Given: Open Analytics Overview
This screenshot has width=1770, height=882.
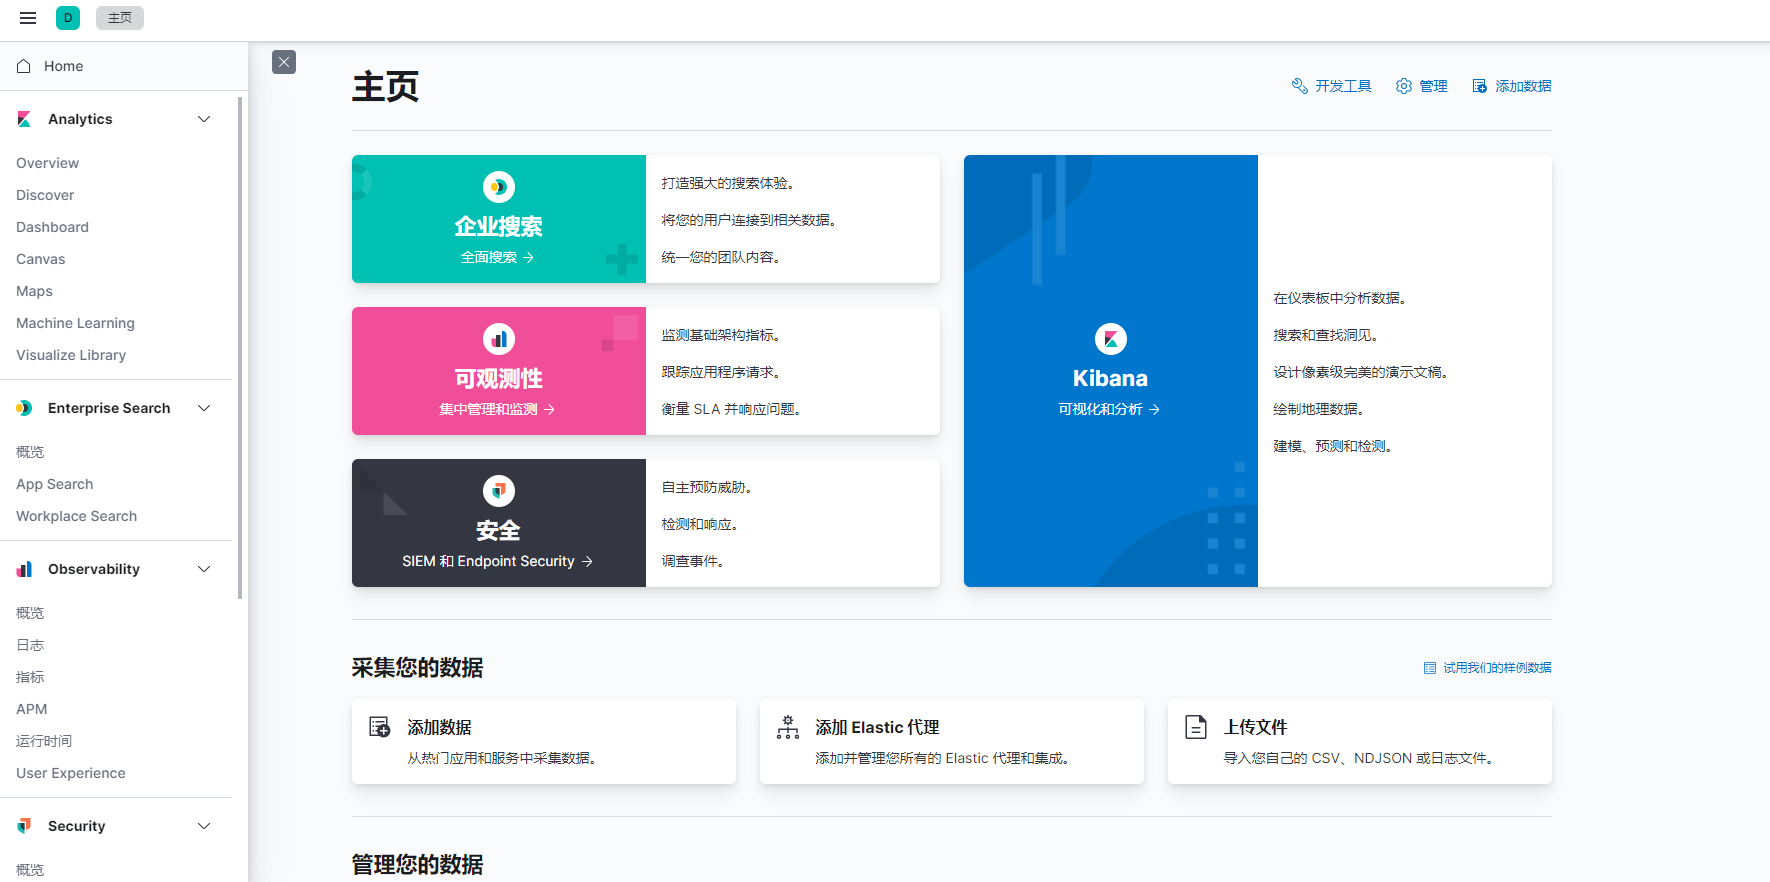Looking at the screenshot, I should pos(47,163).
